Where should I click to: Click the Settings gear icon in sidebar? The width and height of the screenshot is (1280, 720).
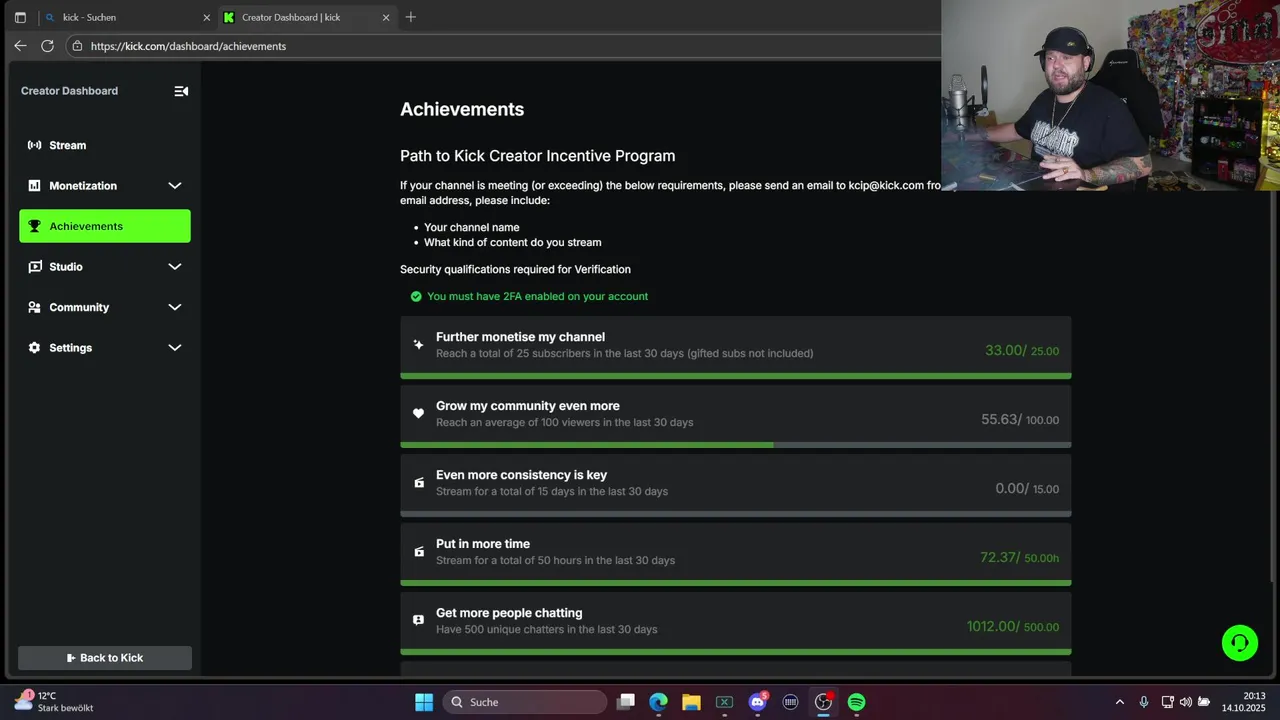[x=34, y=348]
